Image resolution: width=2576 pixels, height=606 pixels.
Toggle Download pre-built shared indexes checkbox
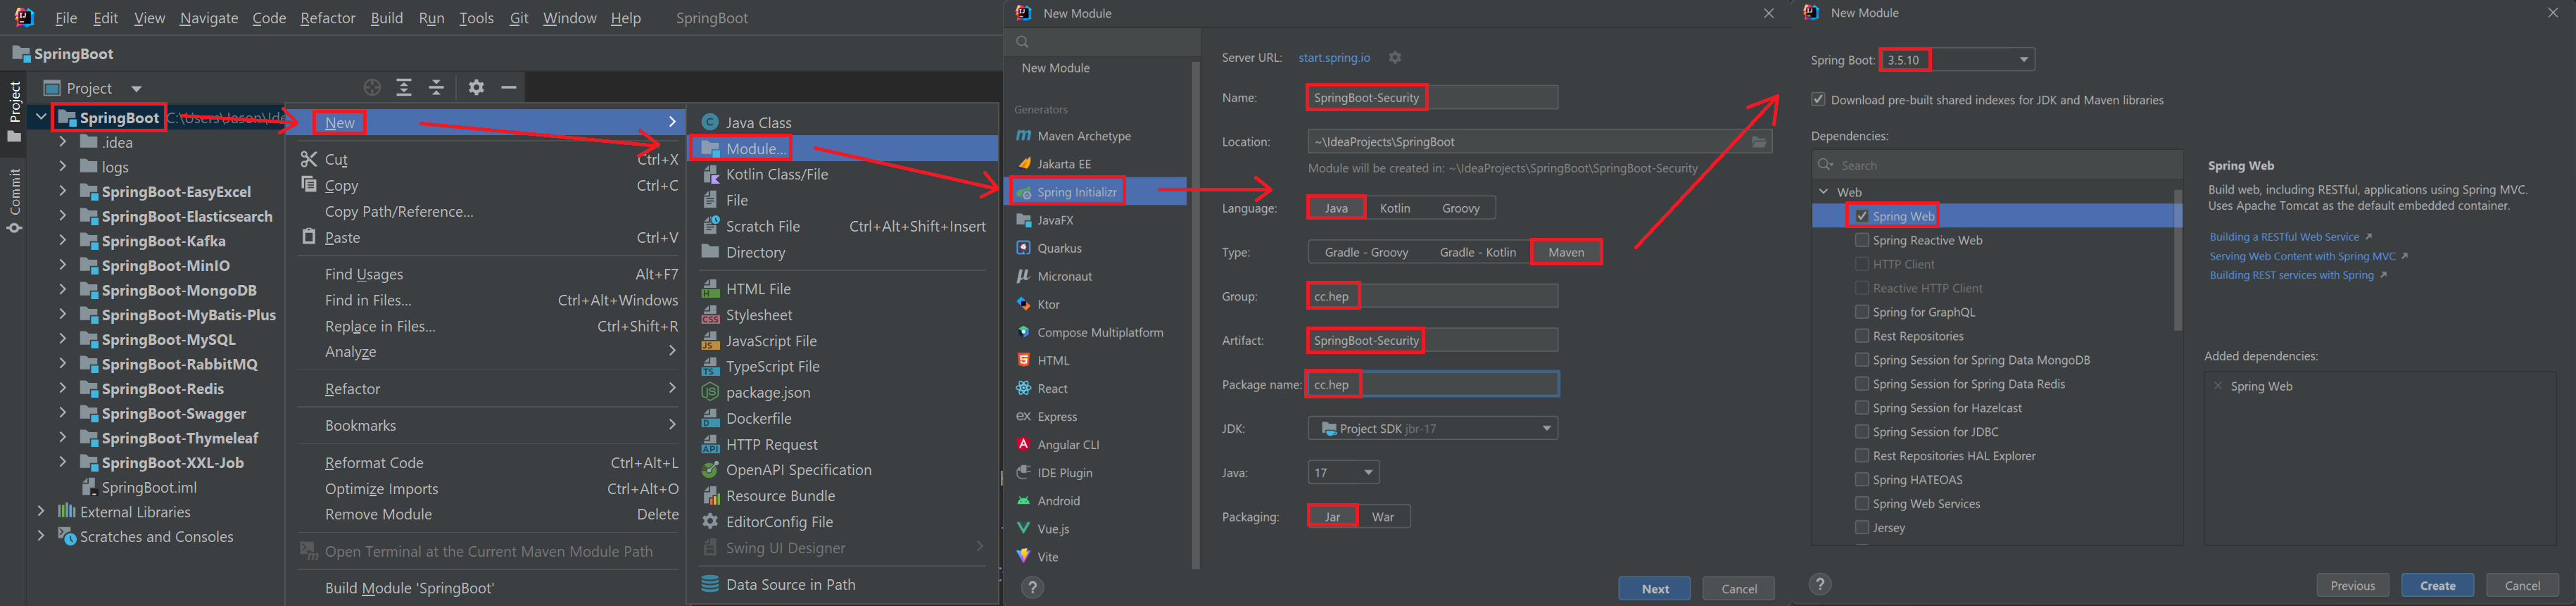[x=1818, y=100]
